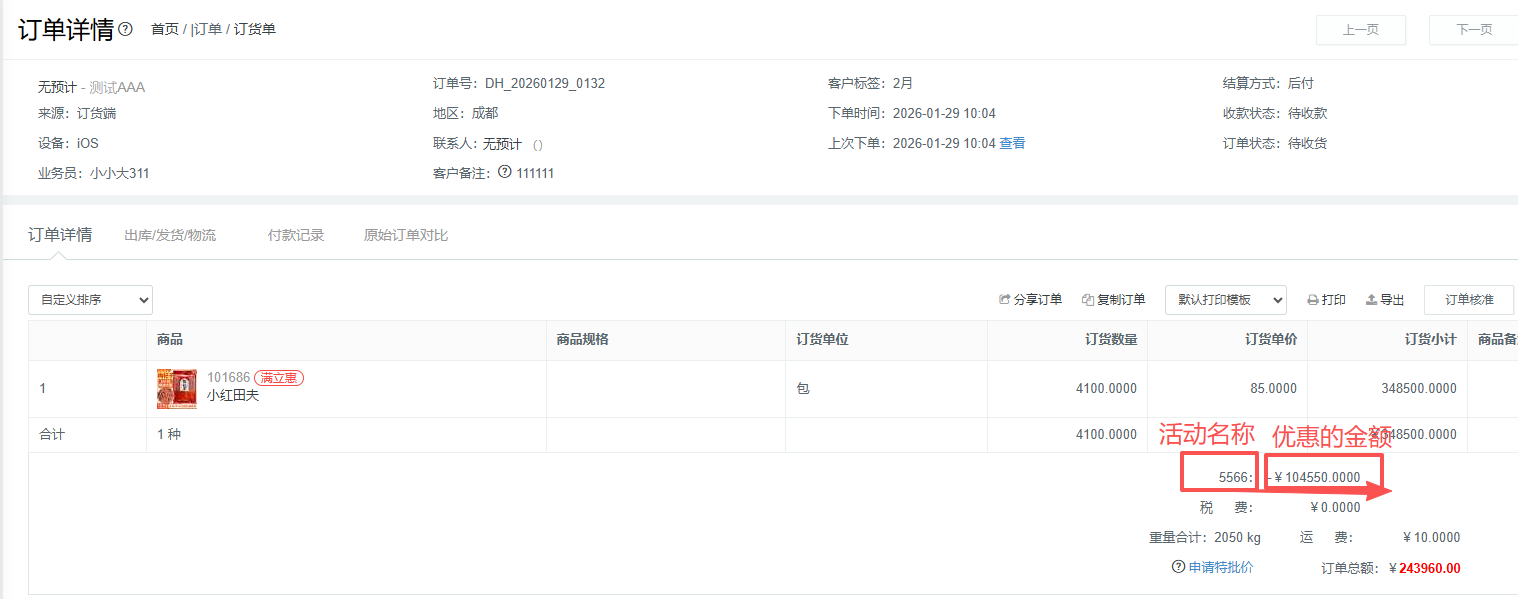Open the 出库/发货/物流 tab

pyautogui.click(x=170, y=236)
